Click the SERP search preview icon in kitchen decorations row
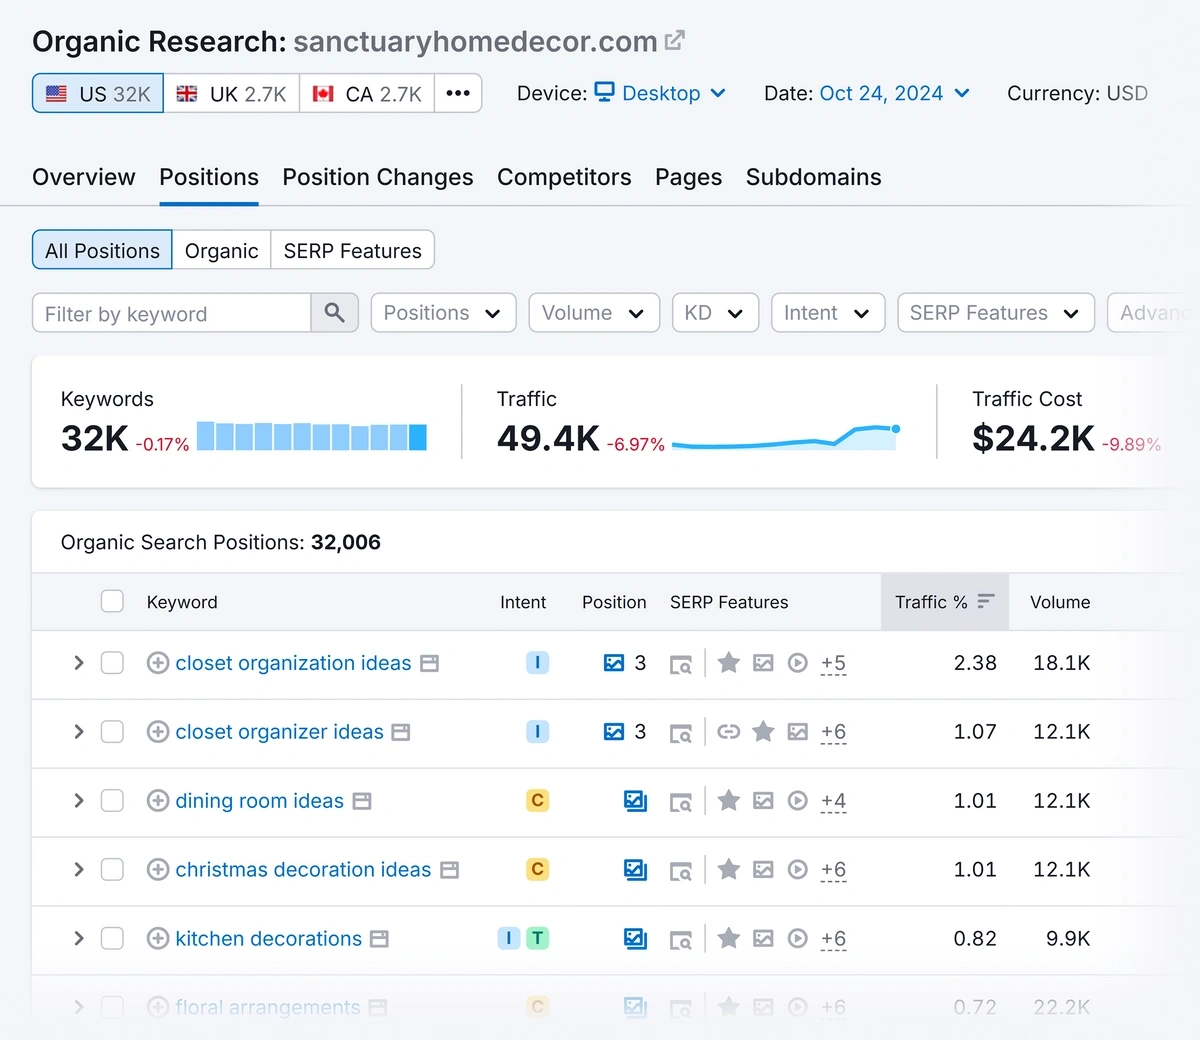 point(681,940)
